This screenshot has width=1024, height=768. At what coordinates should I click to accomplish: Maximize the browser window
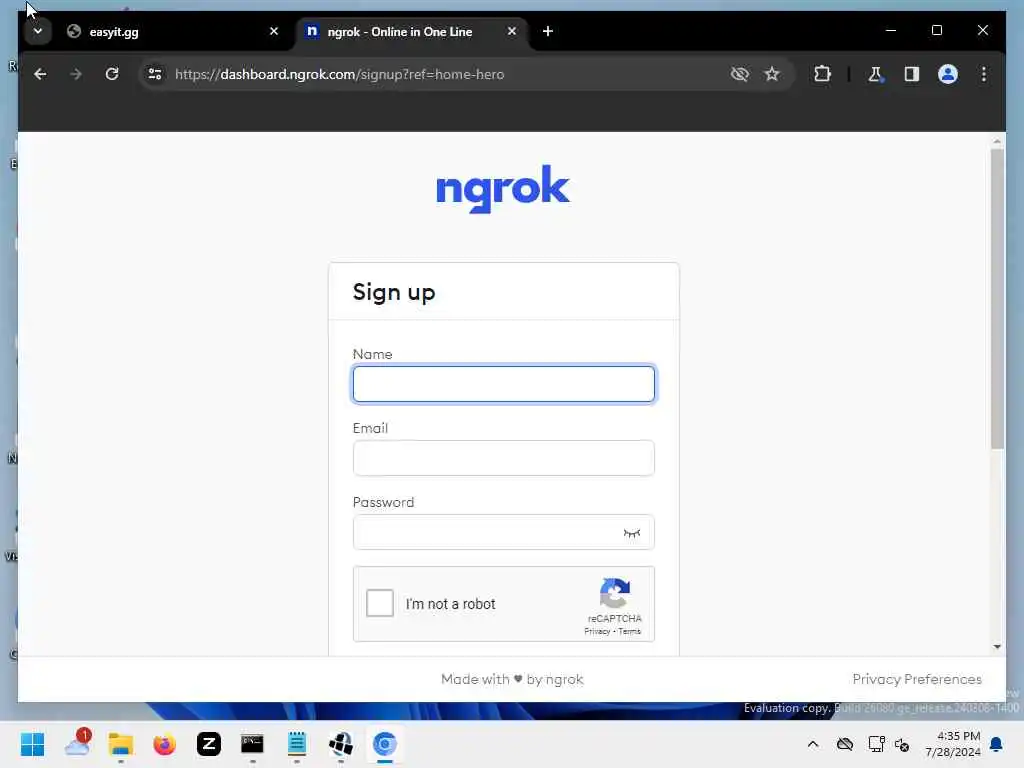tap(936, 30)
